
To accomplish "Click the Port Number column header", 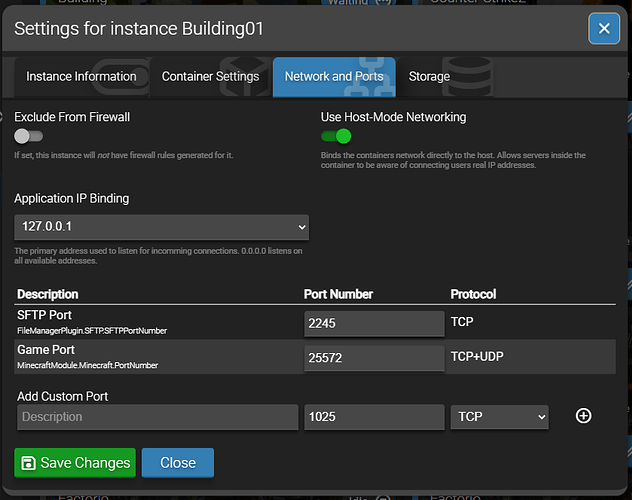I will (338, 294).
